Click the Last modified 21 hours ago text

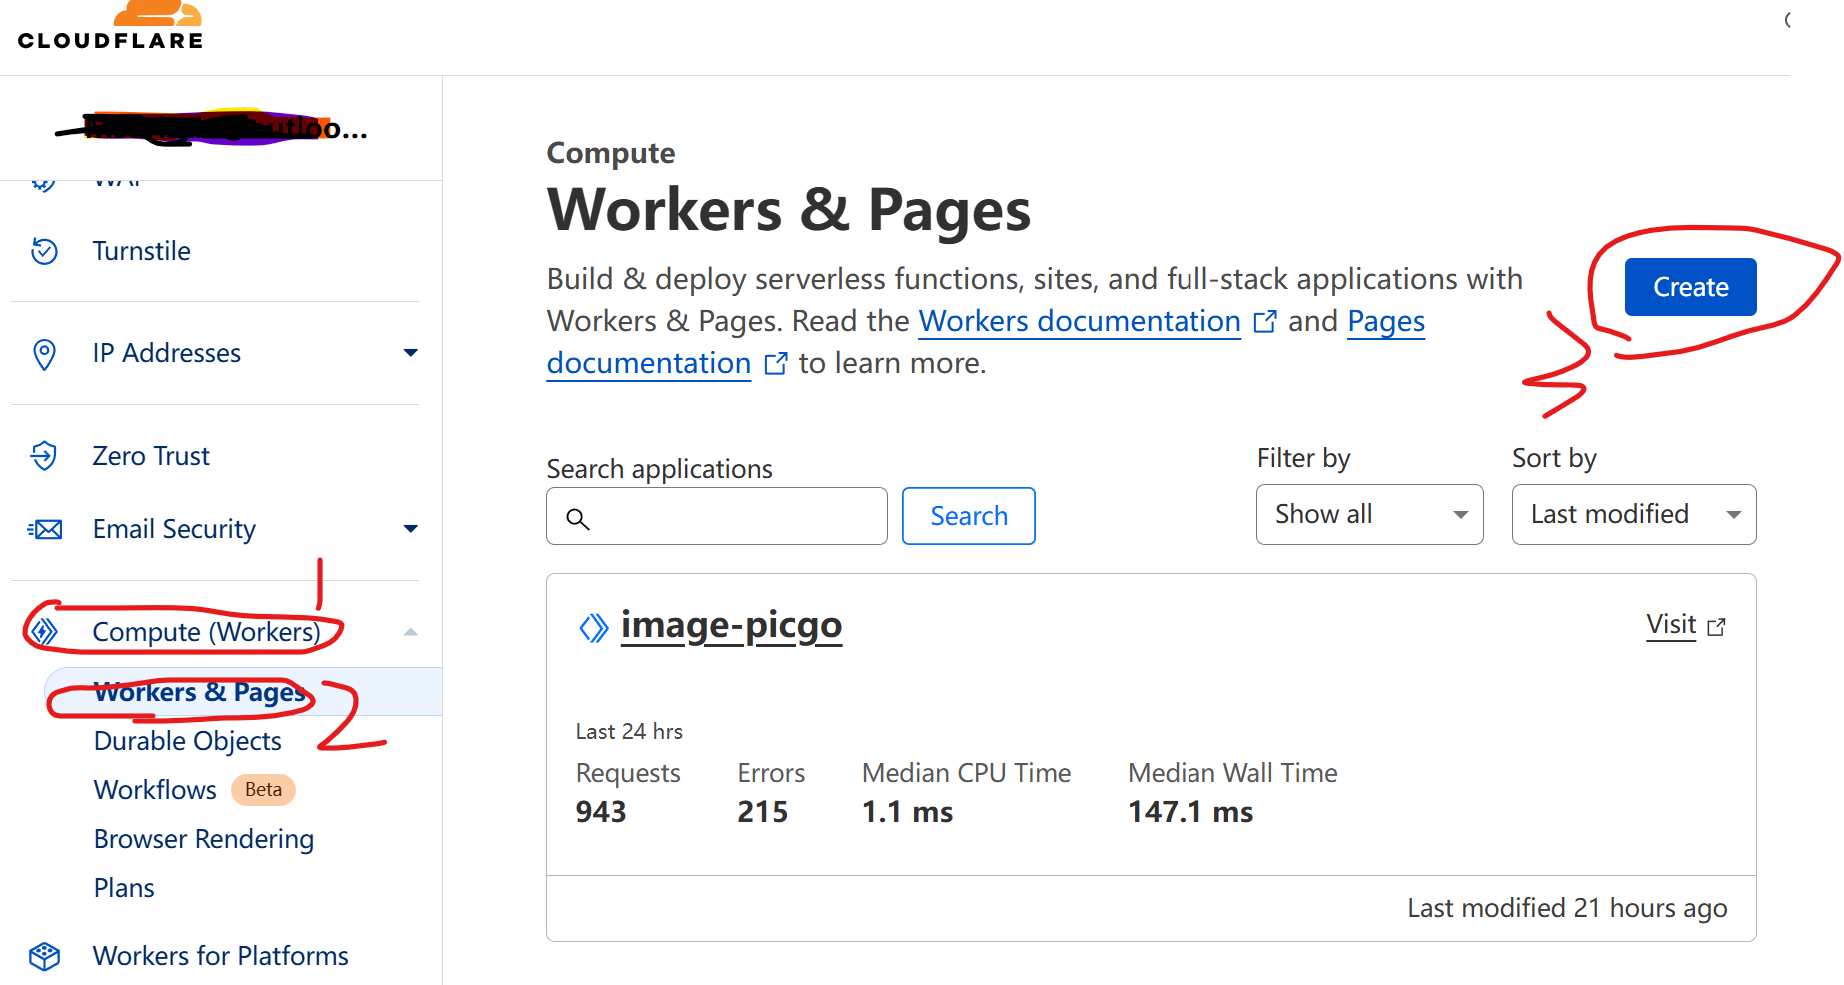click(x=1567, y=908)
